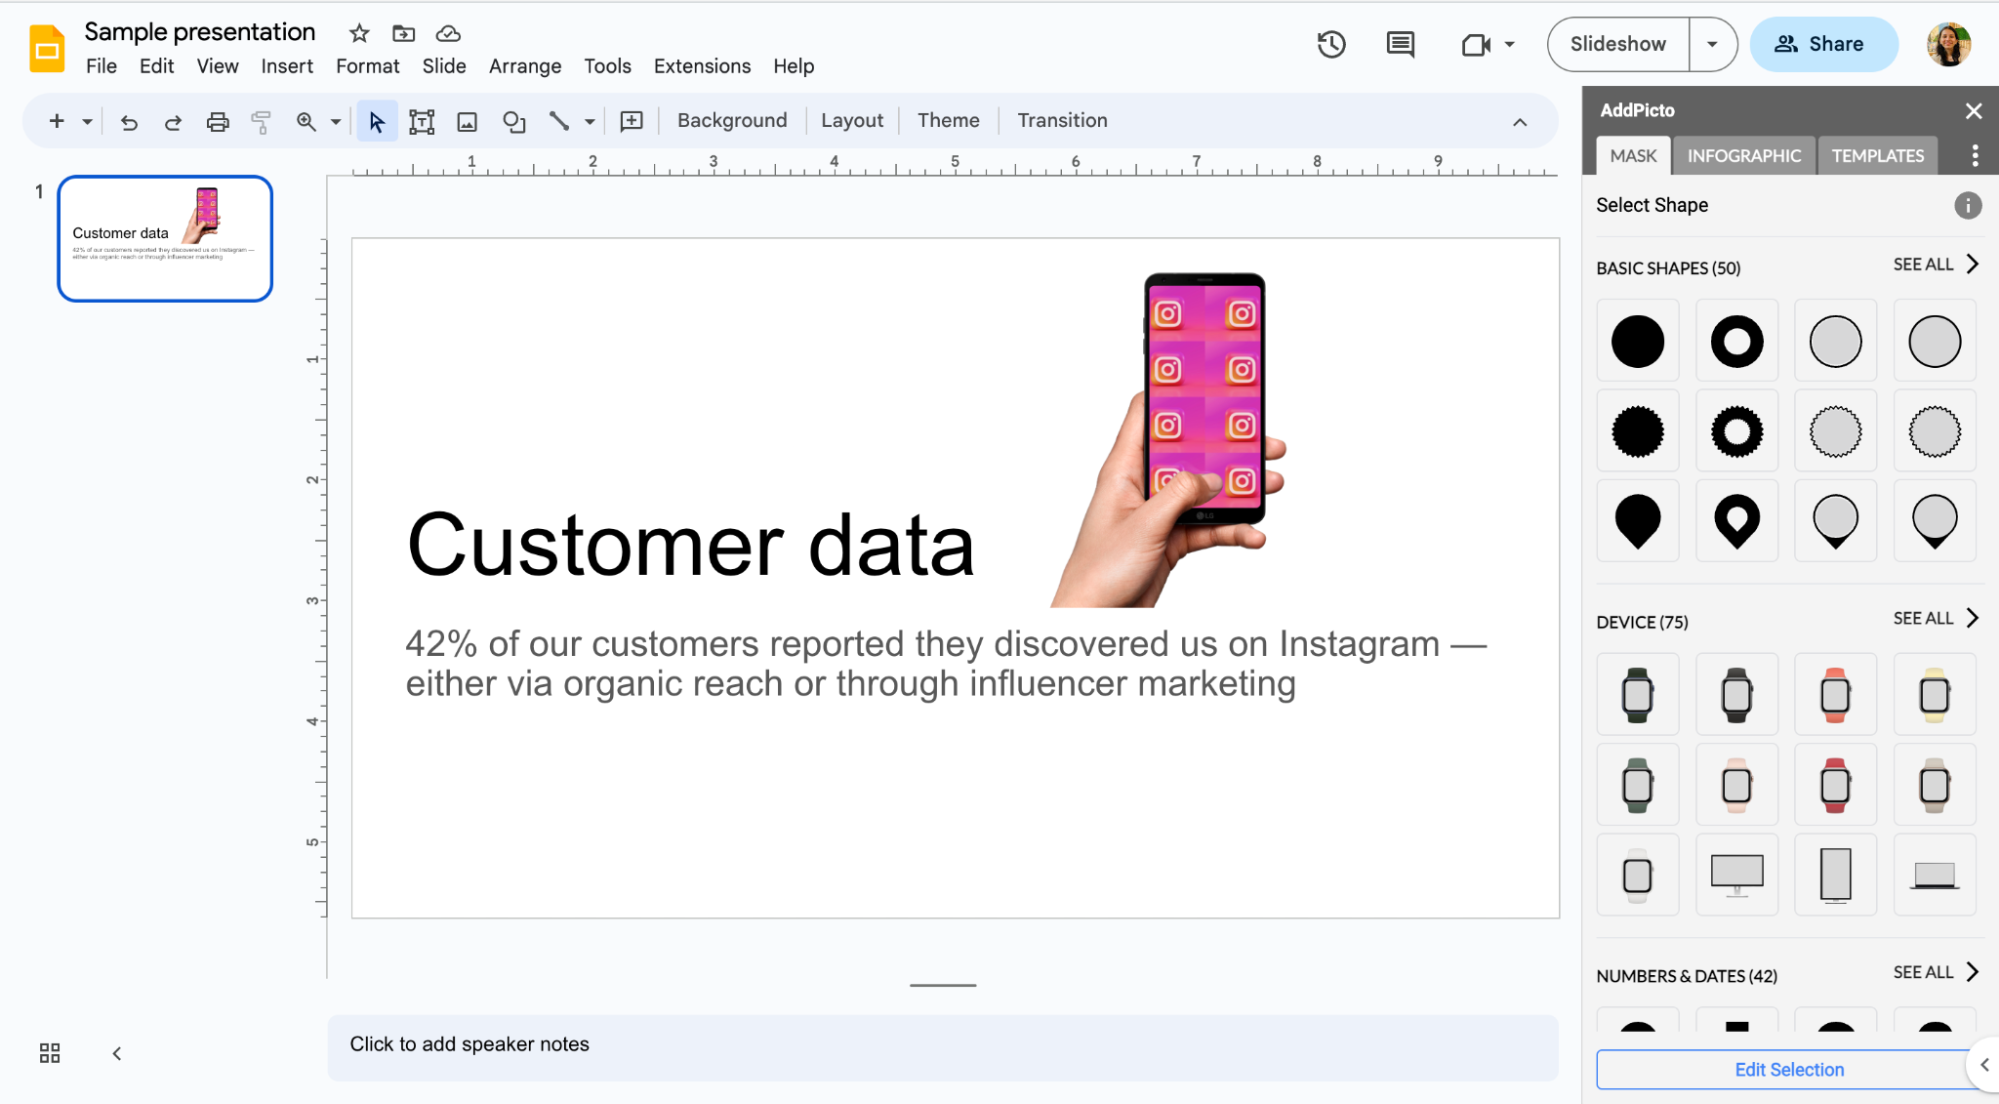
Task: Select the red-band smartwatch shape
Action: tap(1836, 784)
